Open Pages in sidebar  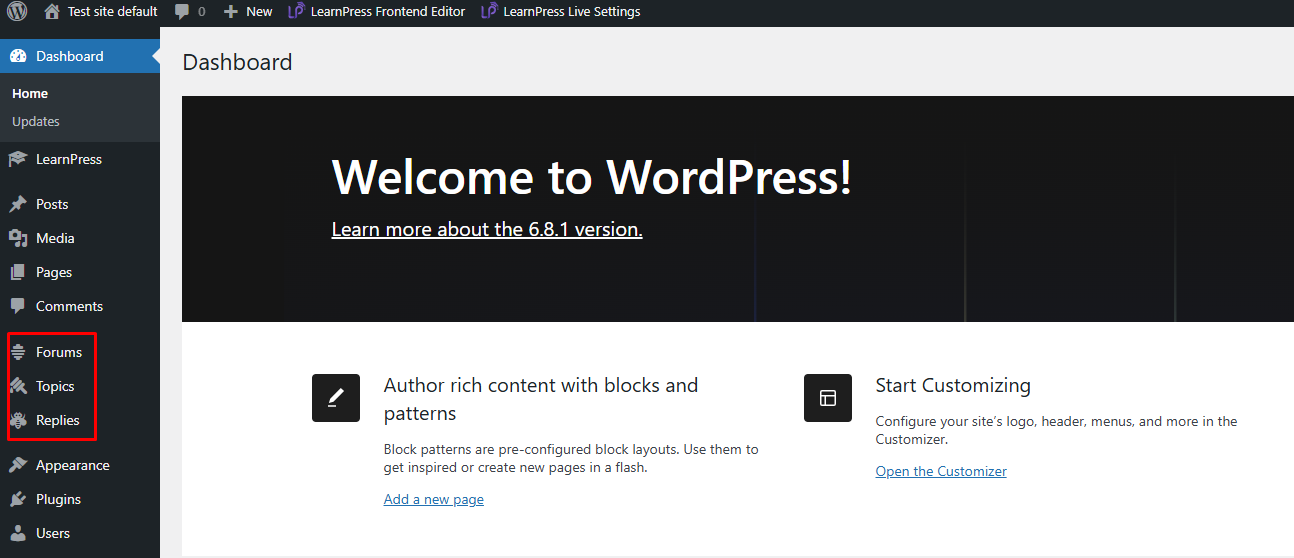click(x=54, y=272)
